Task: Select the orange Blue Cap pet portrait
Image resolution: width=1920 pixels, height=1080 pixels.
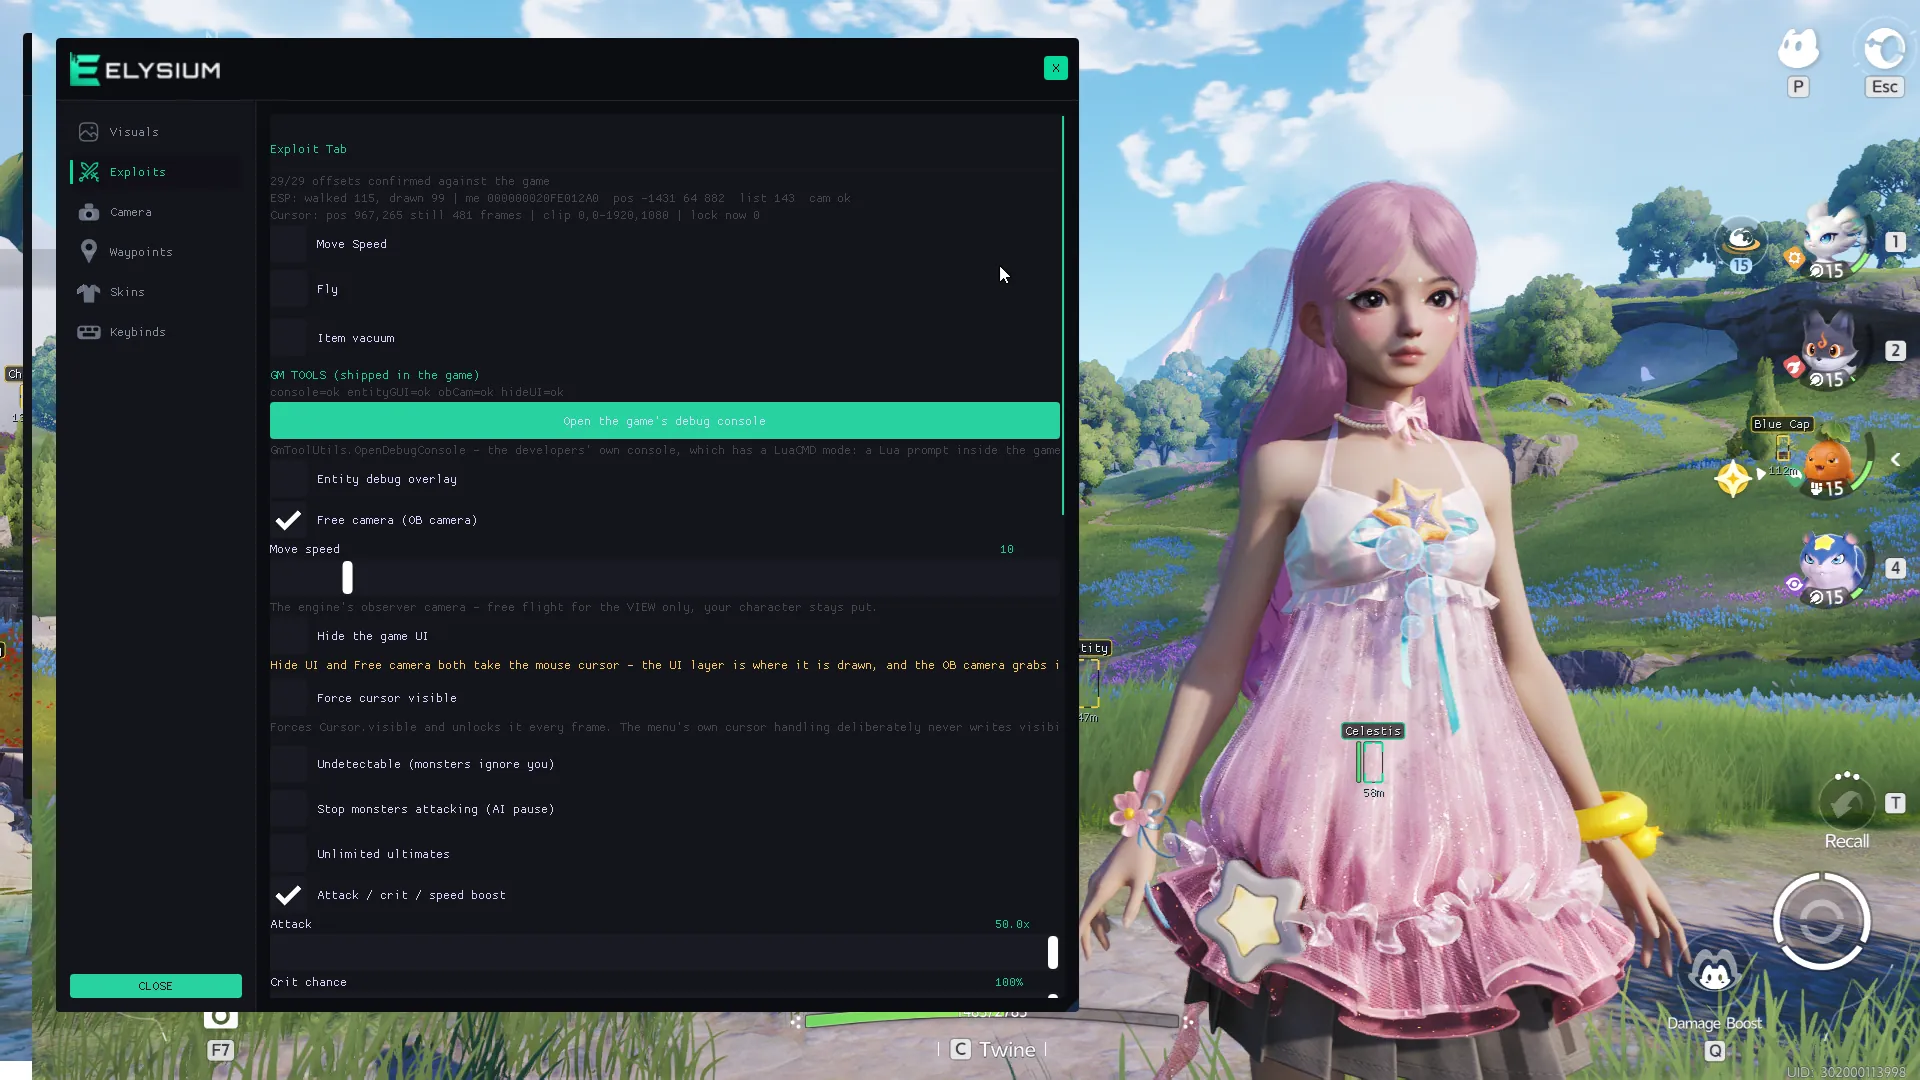Action: point(1829,463)
